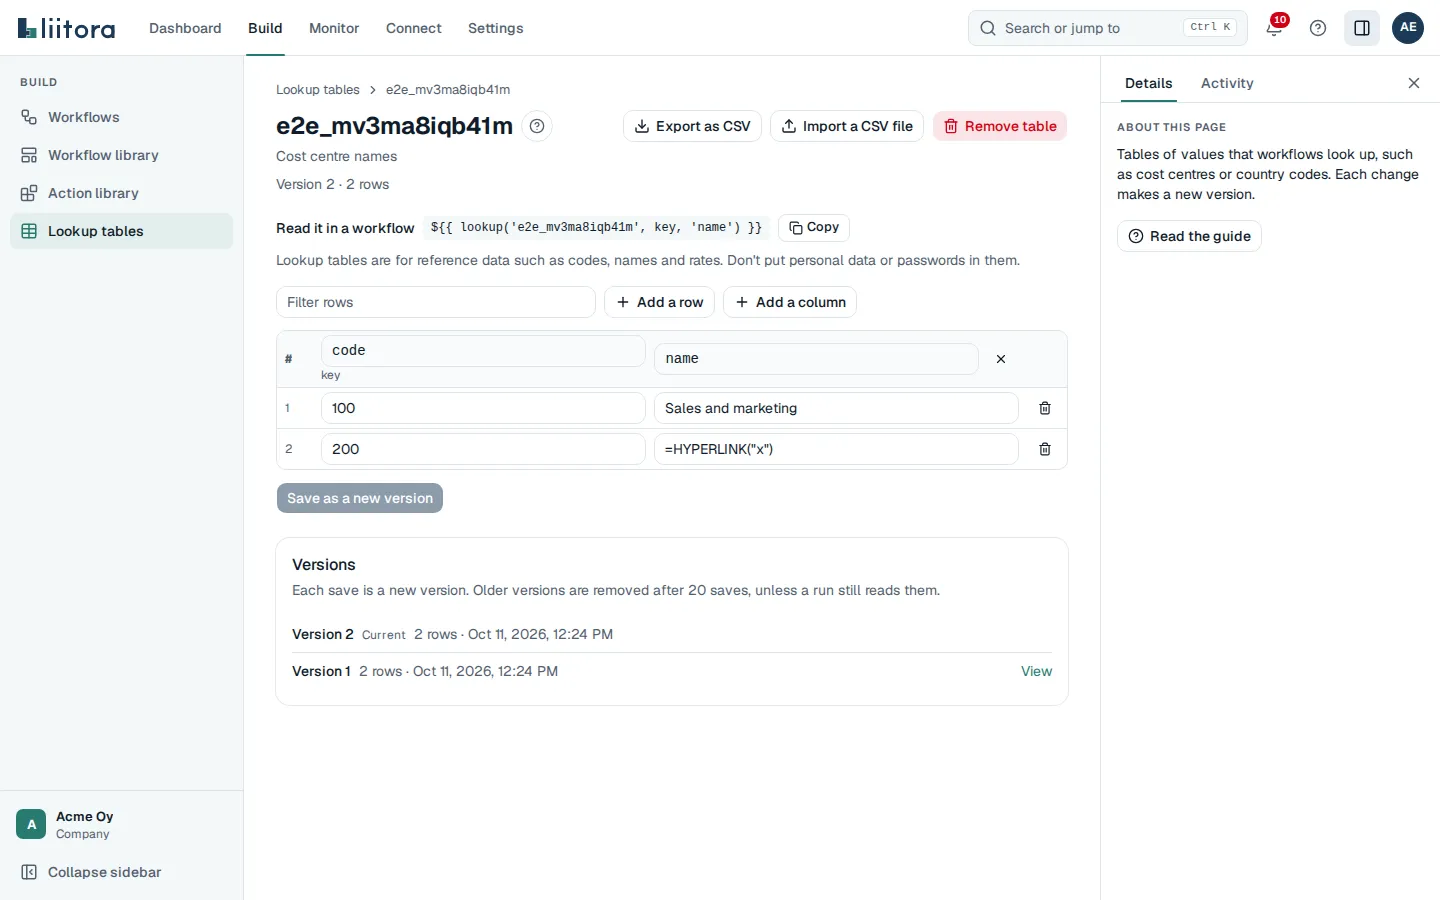Select the Build top navigation item

[265, 28]
